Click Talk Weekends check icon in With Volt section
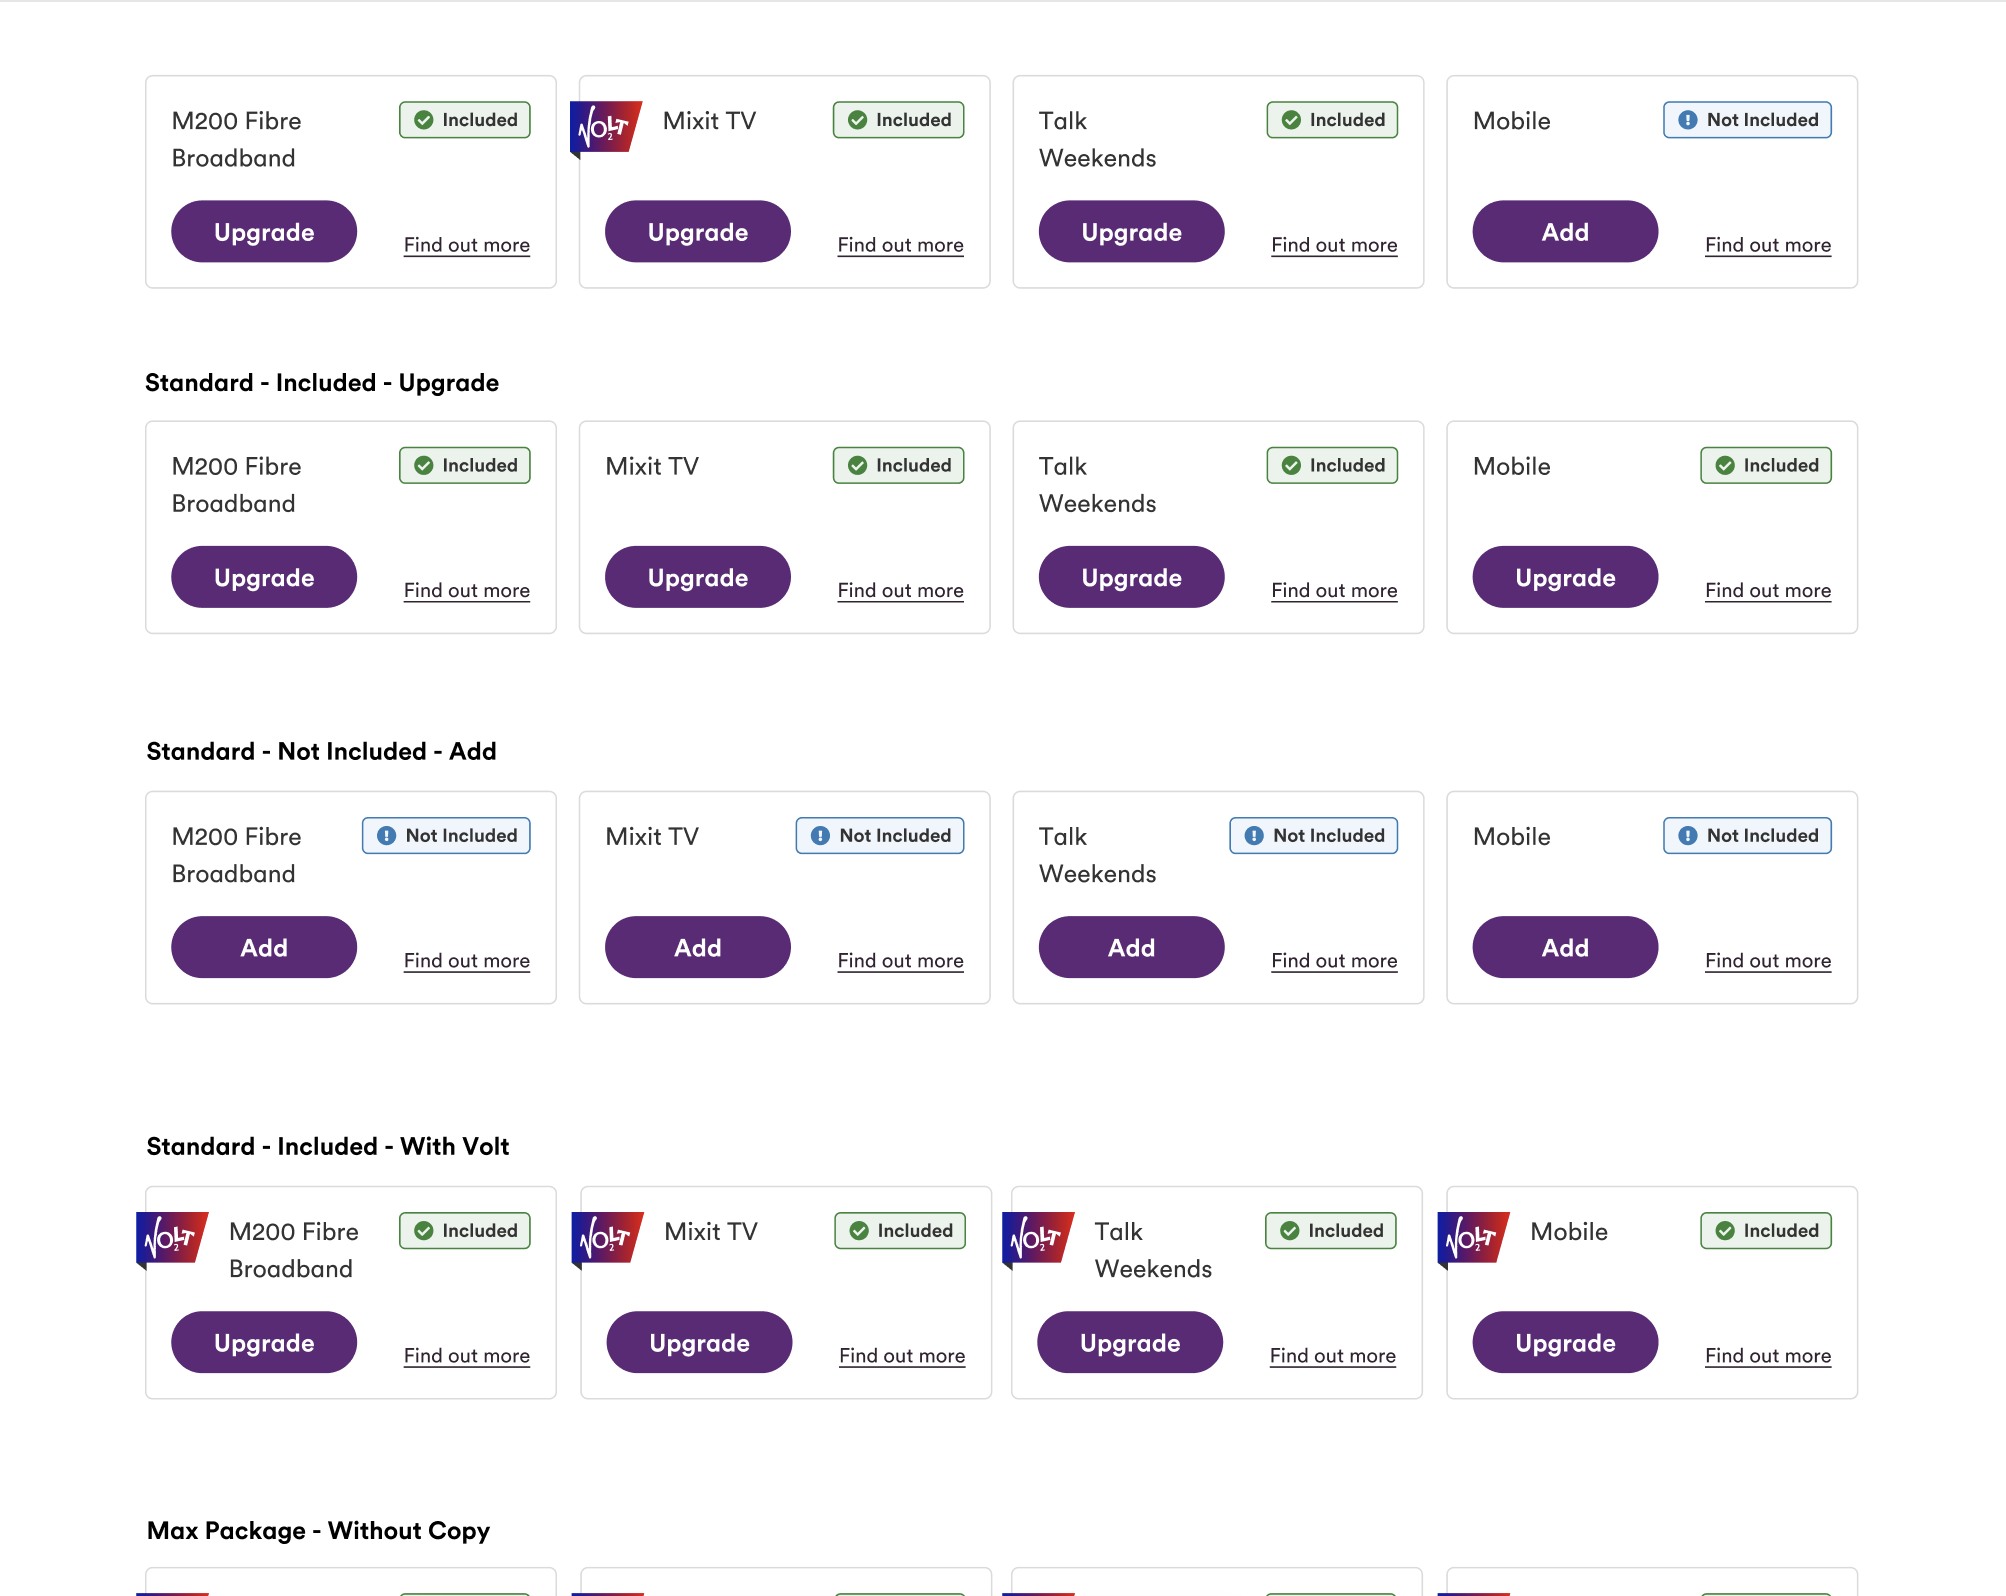This screenshot has width=2006, height=1596. 1290,1231
